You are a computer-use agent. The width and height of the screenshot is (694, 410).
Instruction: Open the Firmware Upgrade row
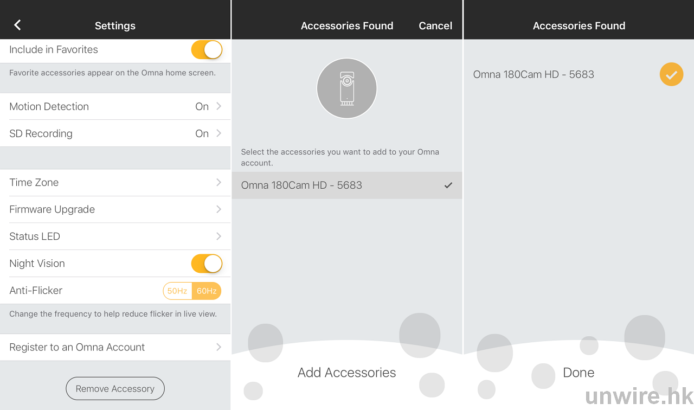tap(115, 209)
